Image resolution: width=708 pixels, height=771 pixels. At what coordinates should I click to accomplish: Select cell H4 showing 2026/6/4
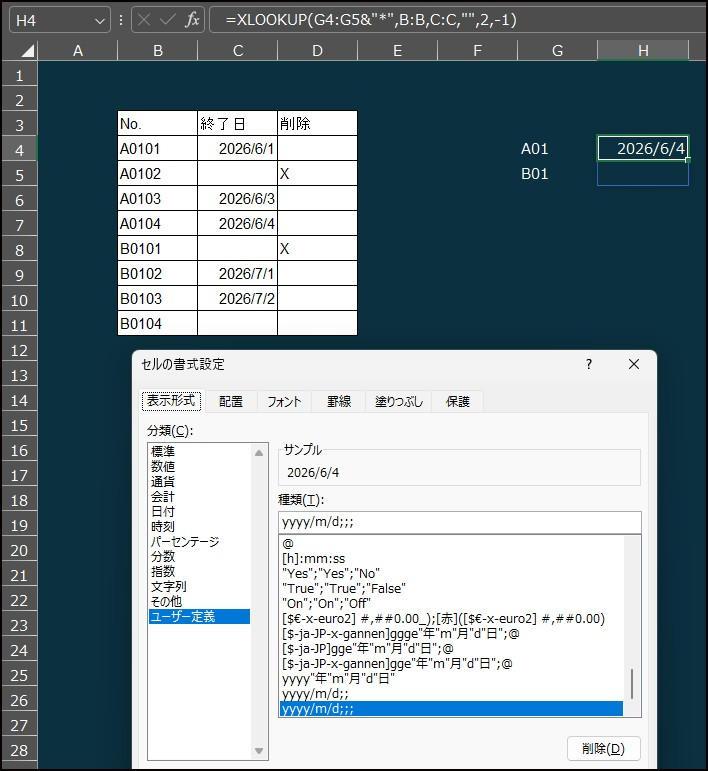pos(643,148)
